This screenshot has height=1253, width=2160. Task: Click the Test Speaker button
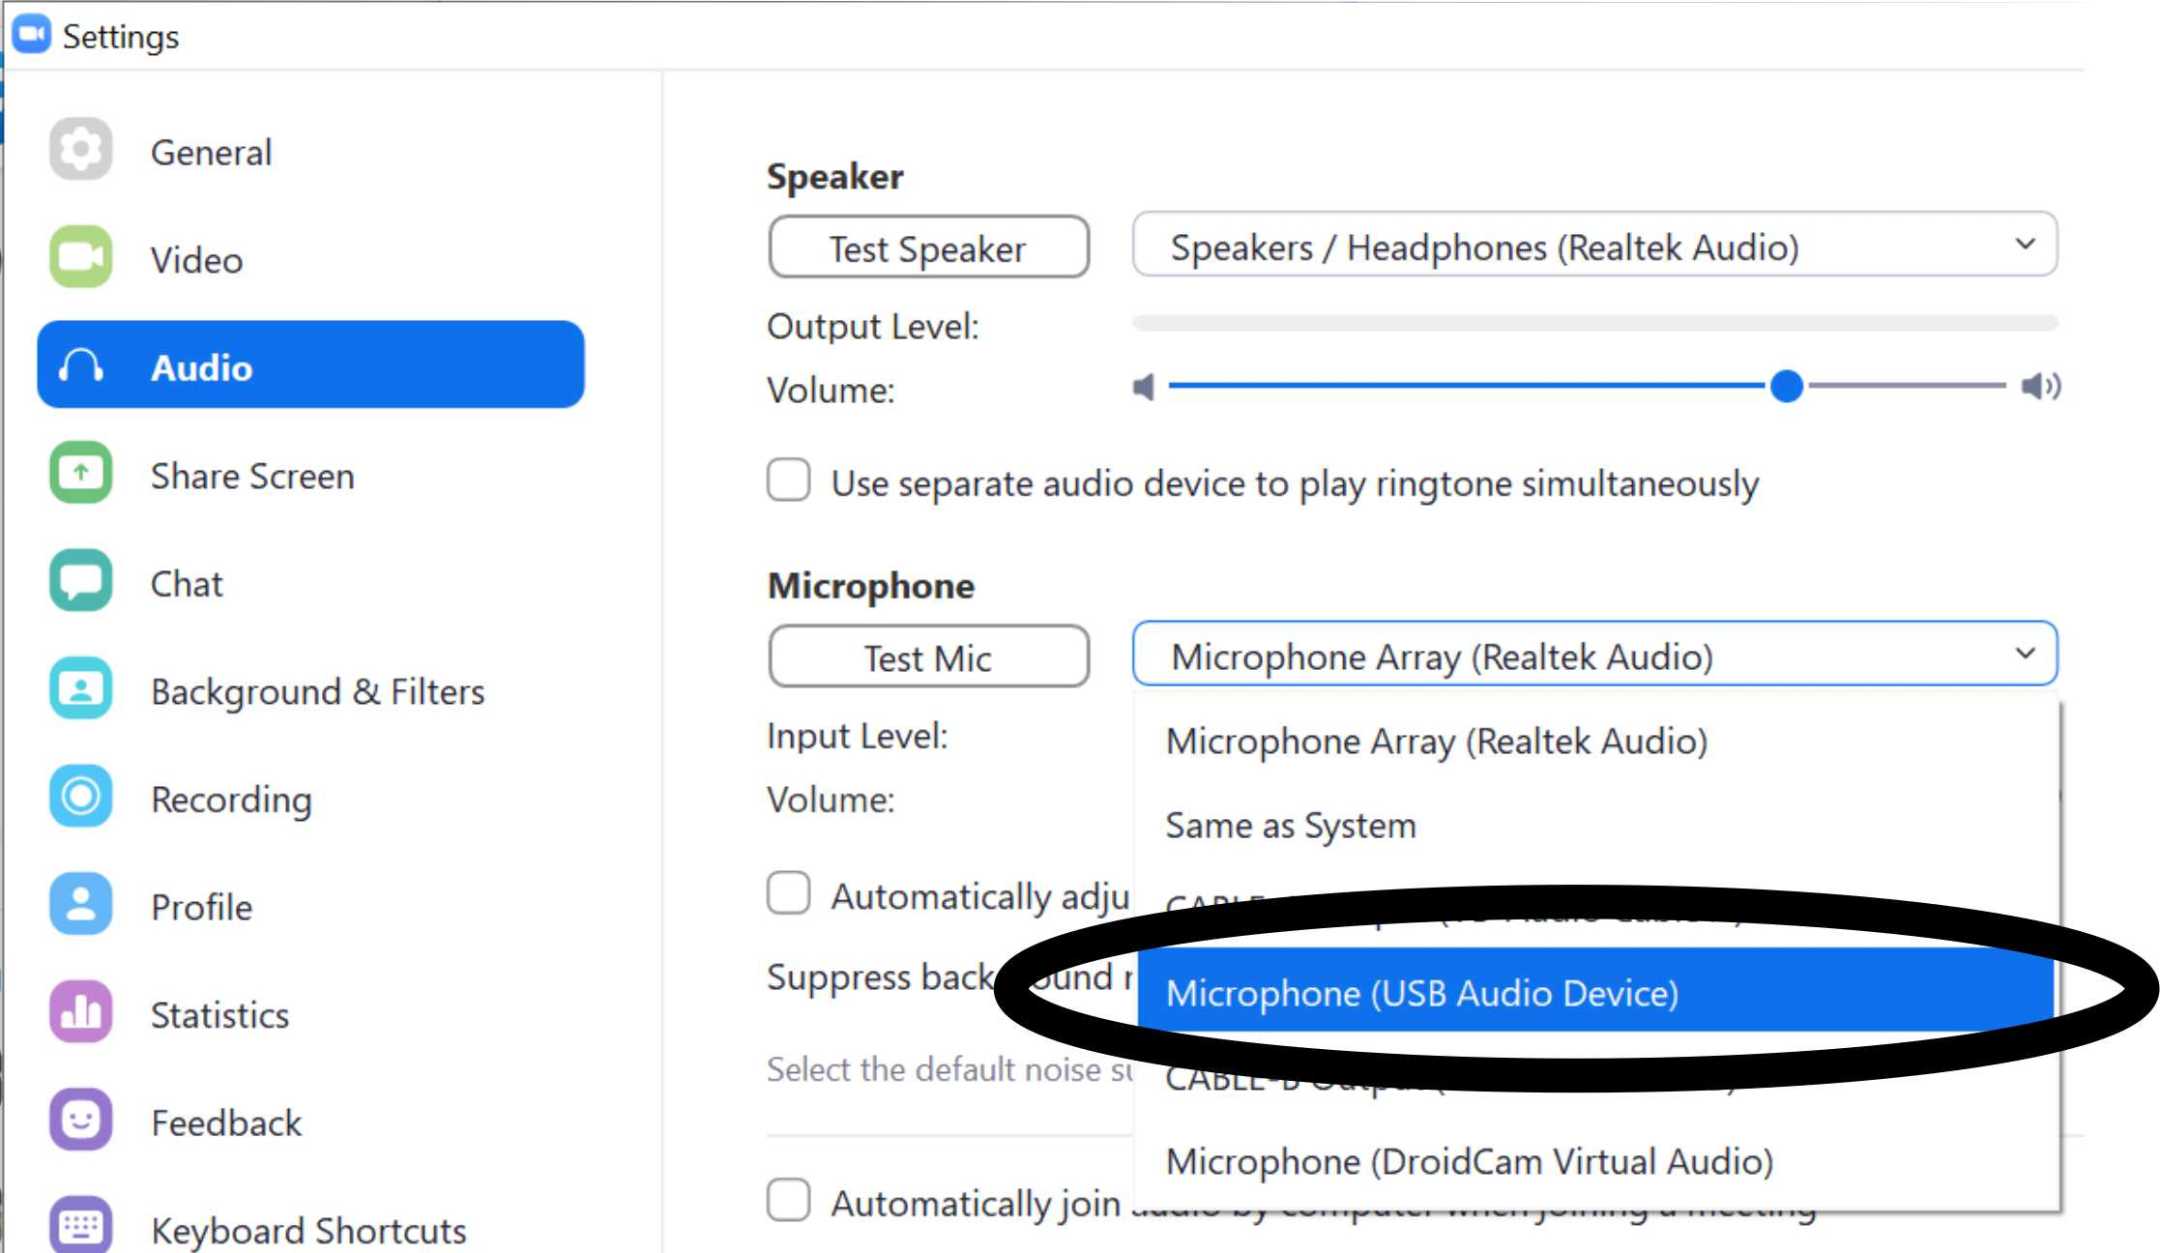click(x=927, y=247)
